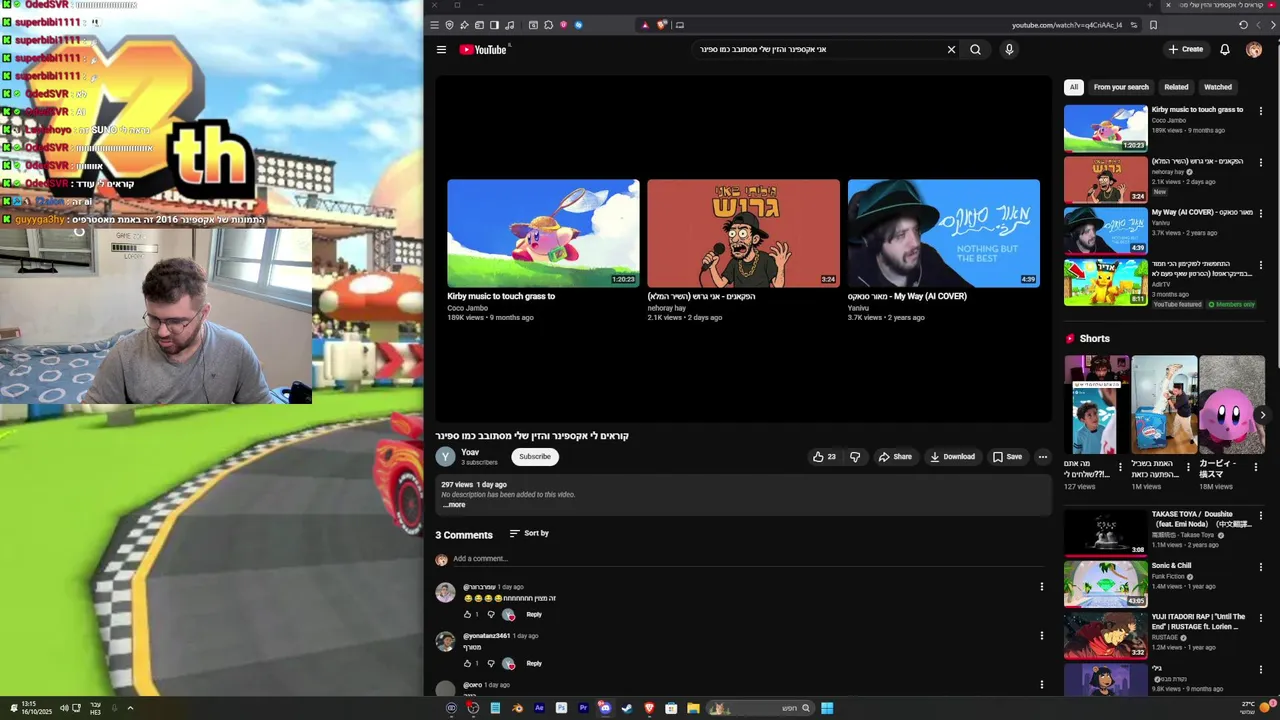Open options for Kirby music sidebar video
This screenshot has width=1280, height=720.
click(1260, 111)
